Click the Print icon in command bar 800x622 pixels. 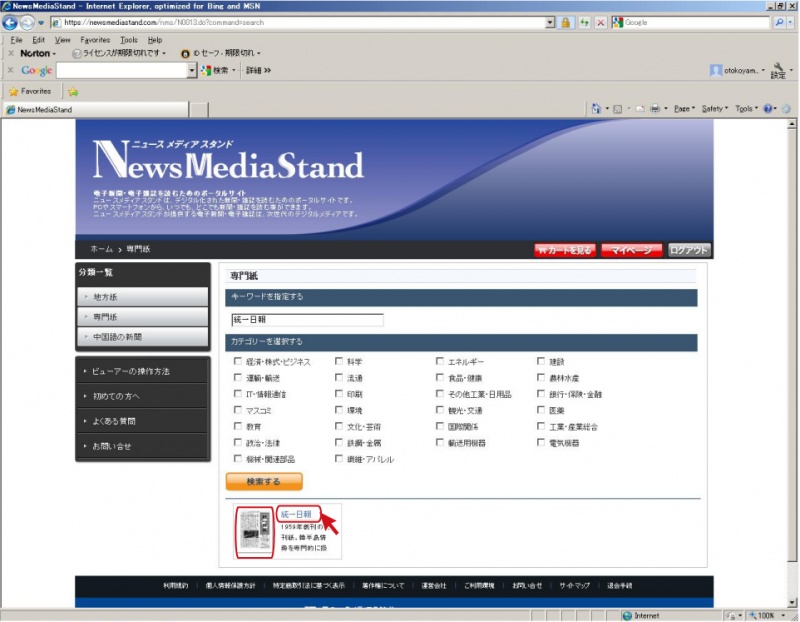[x=655, y=109]
